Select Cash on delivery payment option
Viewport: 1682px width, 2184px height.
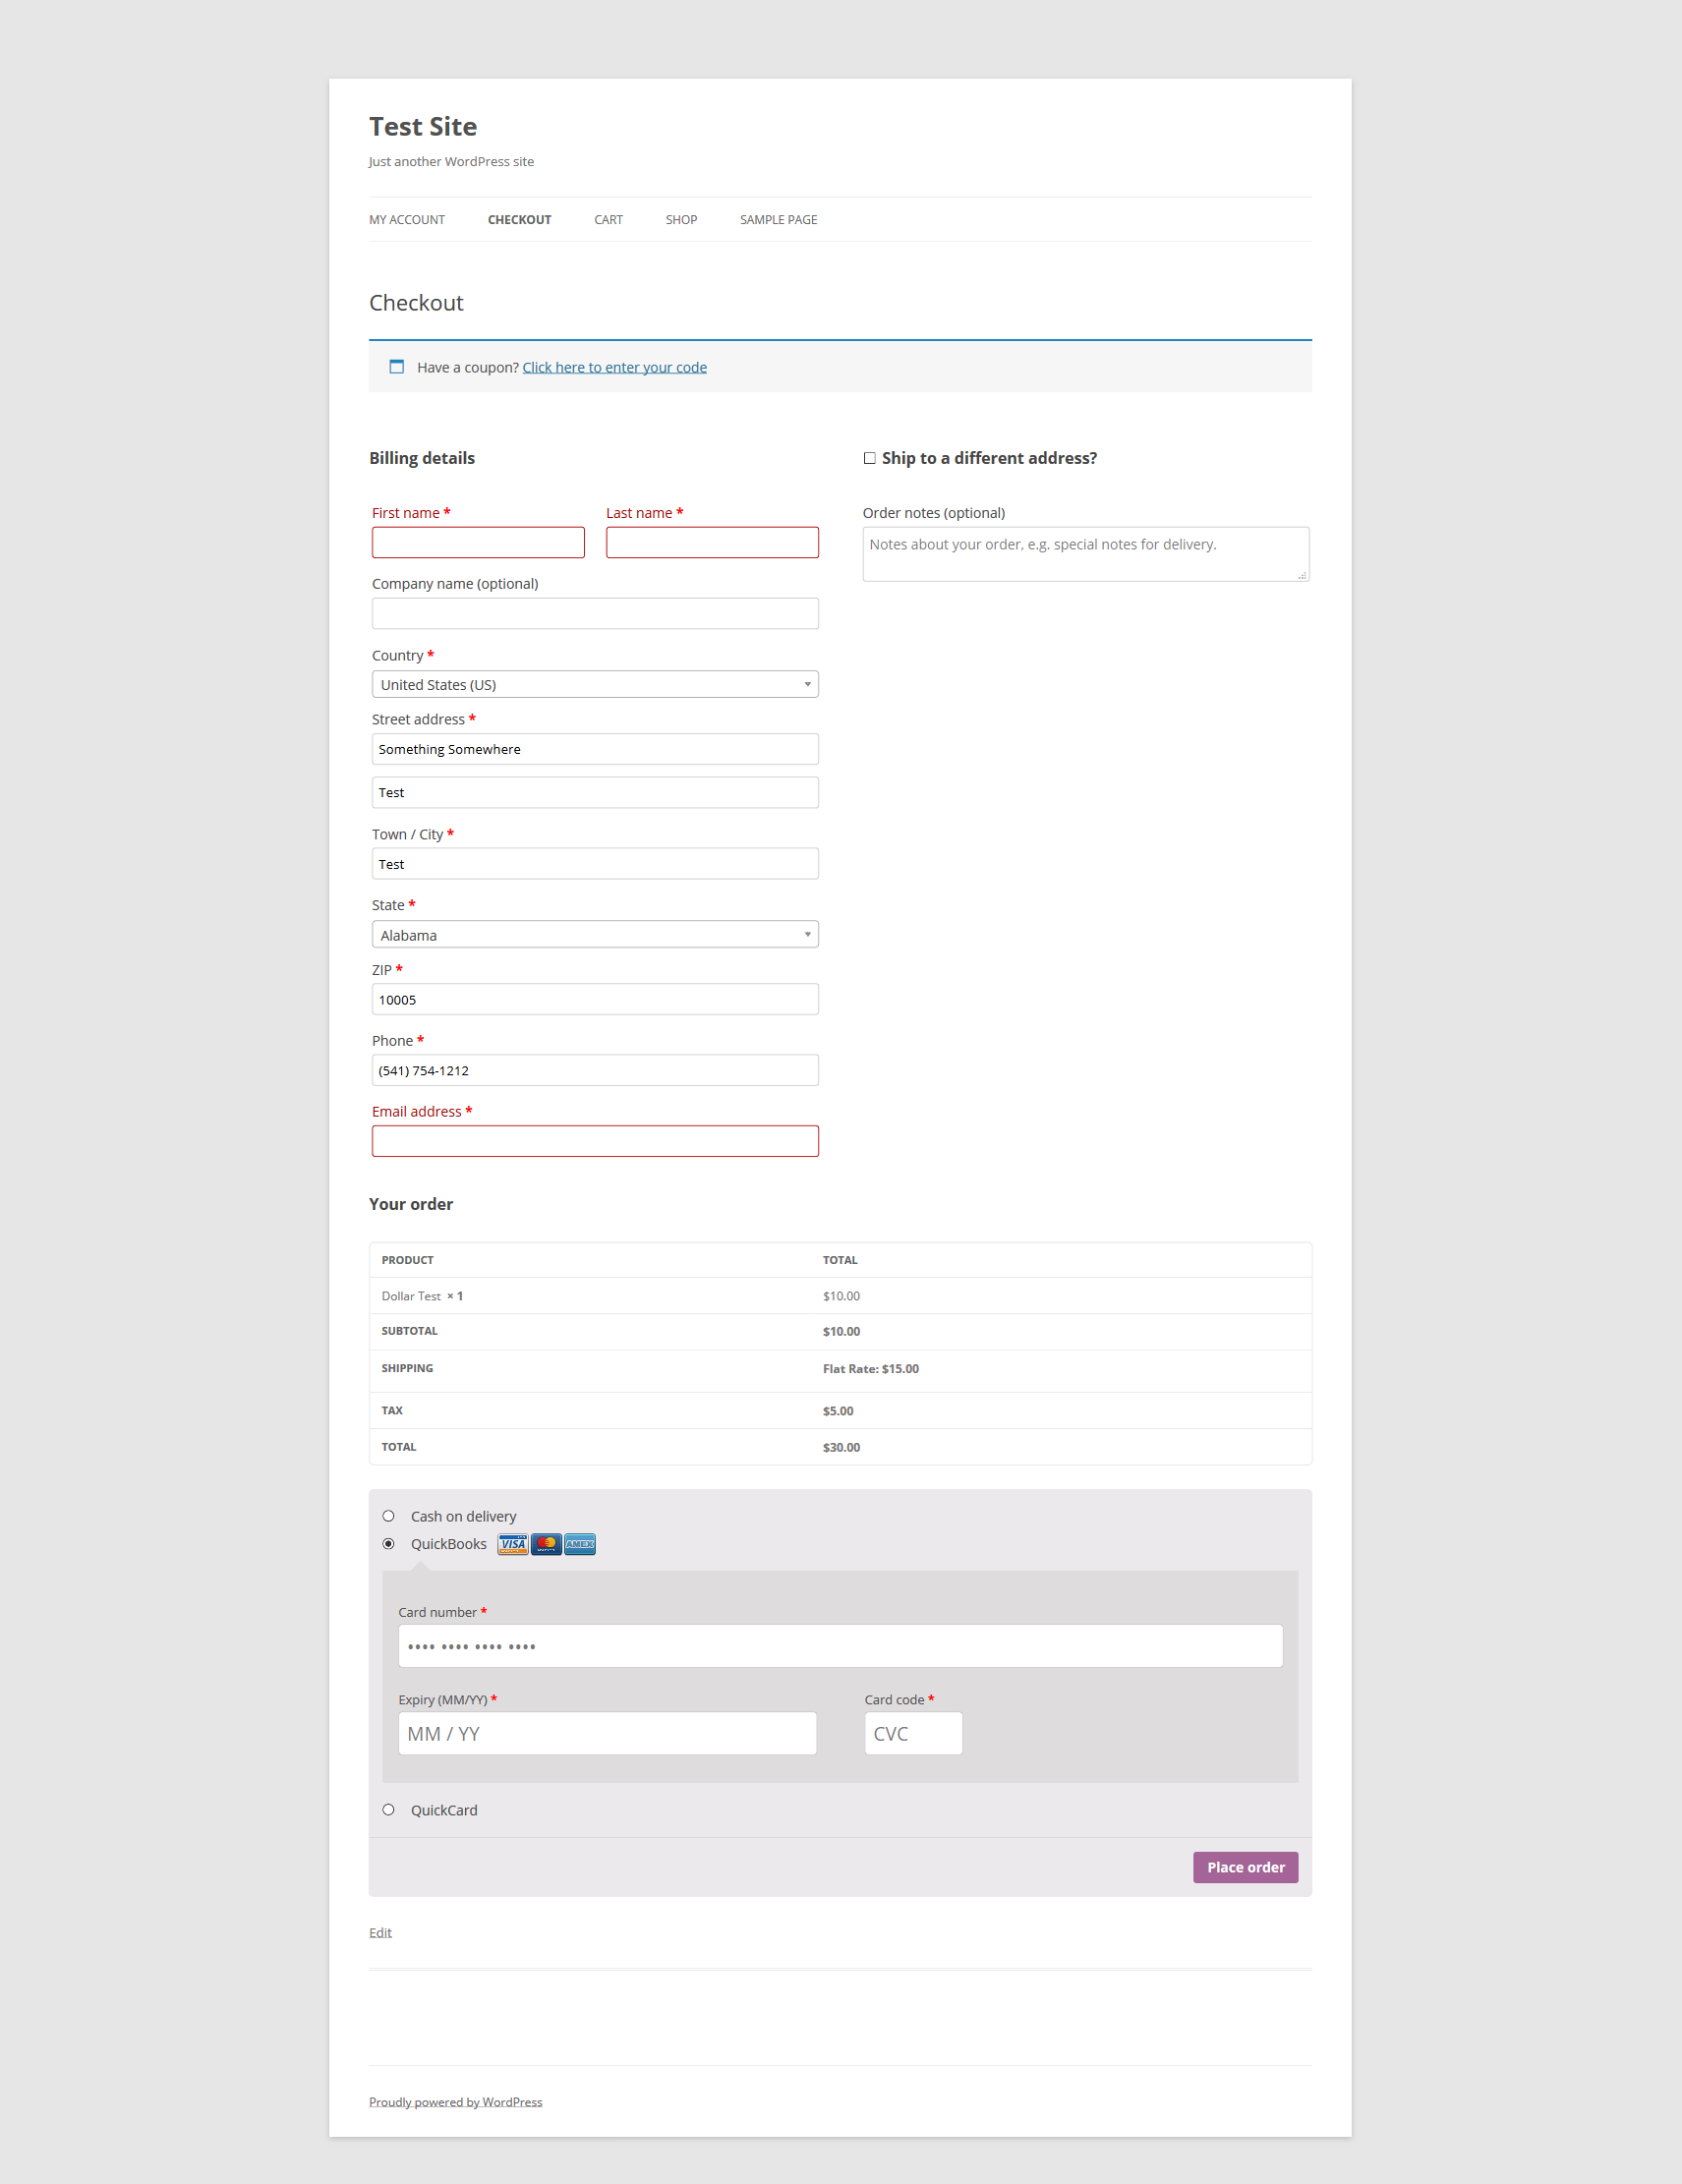click(389, 1516)
